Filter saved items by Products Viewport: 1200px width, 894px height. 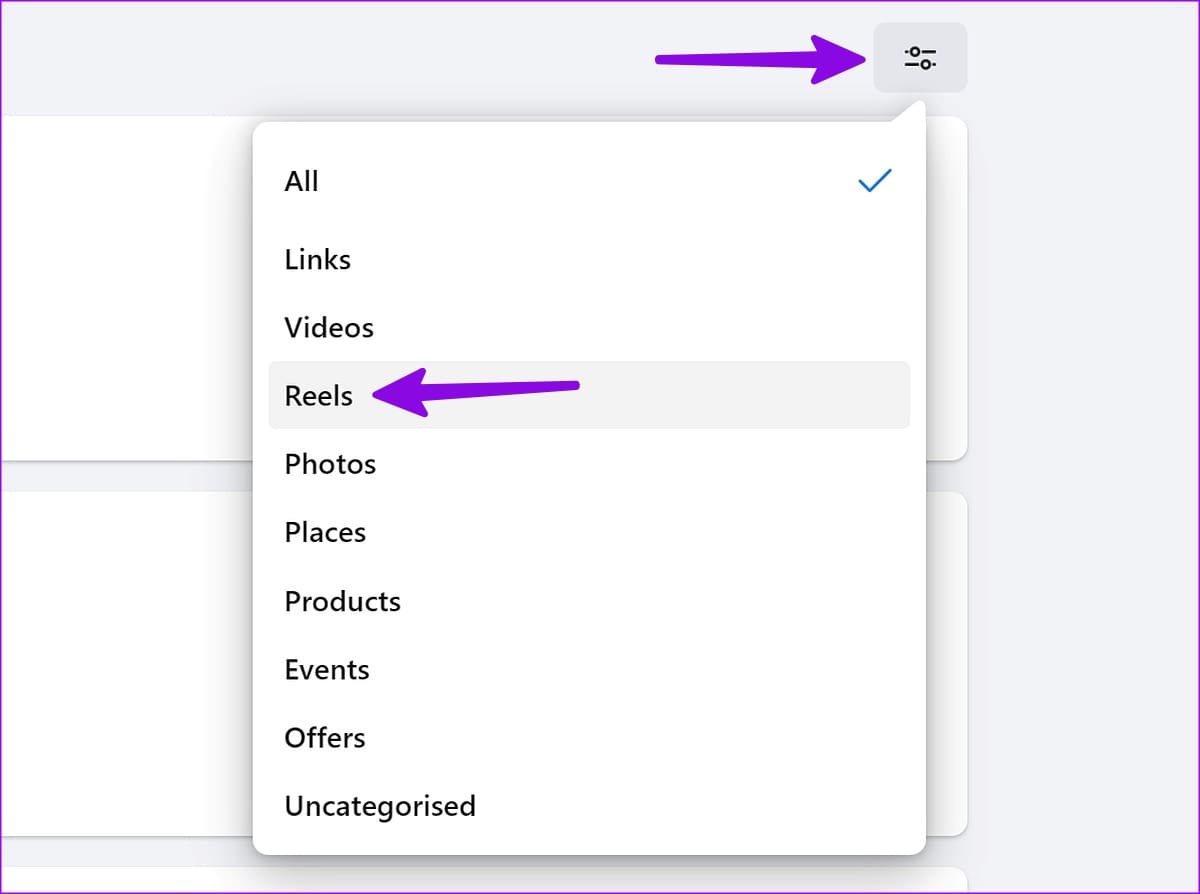click(x=589, y=601)
